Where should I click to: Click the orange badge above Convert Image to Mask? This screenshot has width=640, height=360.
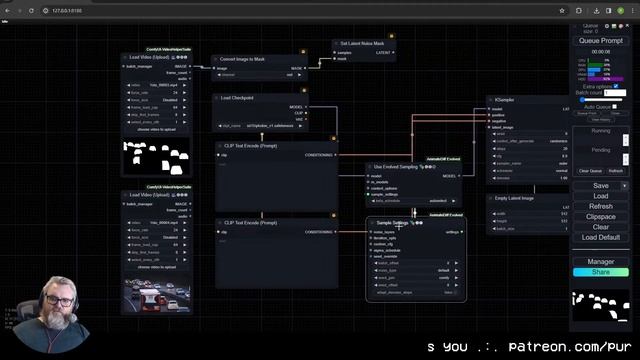pyautogui.click(x=303, y=52)
